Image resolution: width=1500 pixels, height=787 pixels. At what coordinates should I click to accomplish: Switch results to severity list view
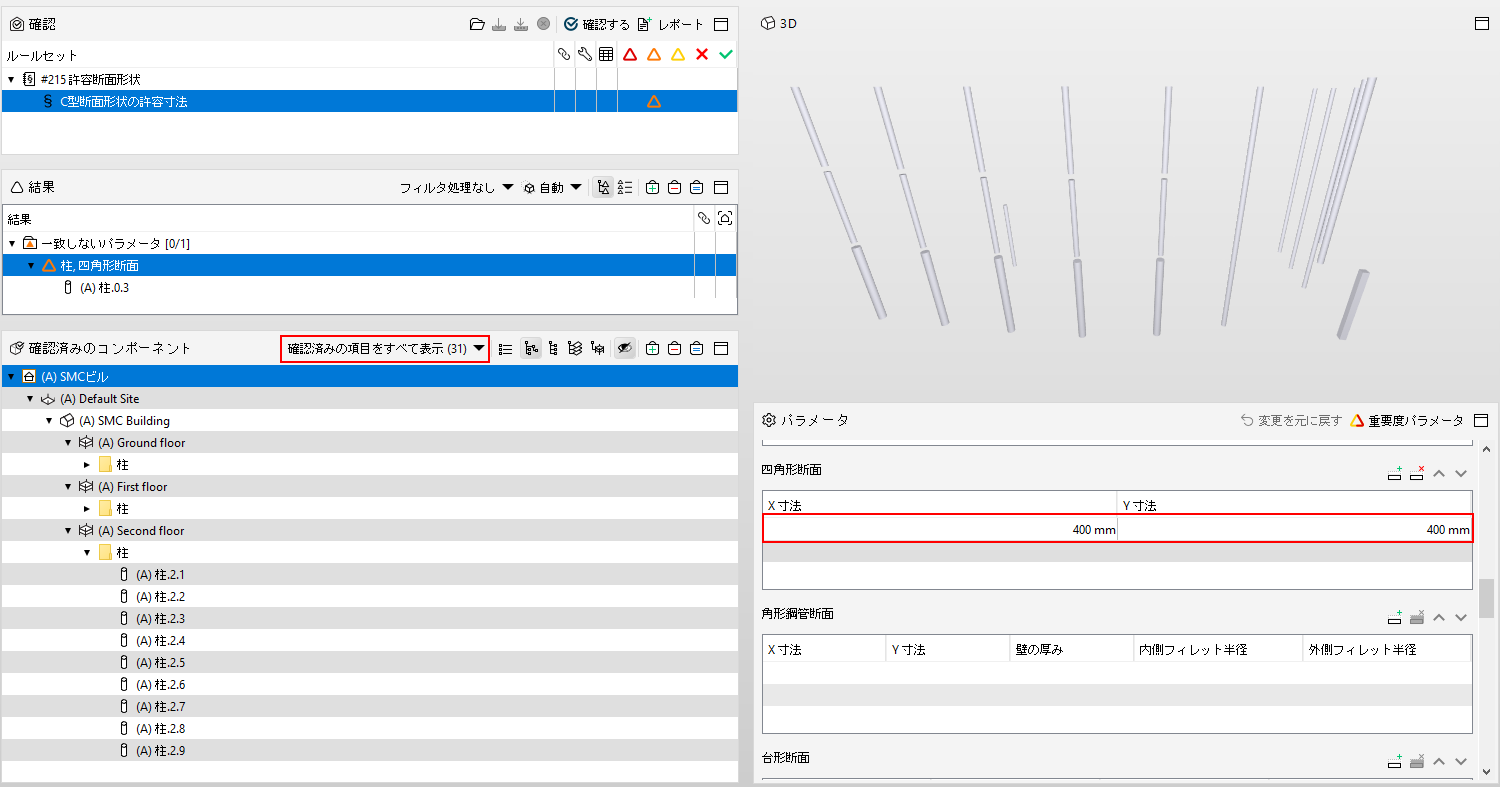[625, 187]
